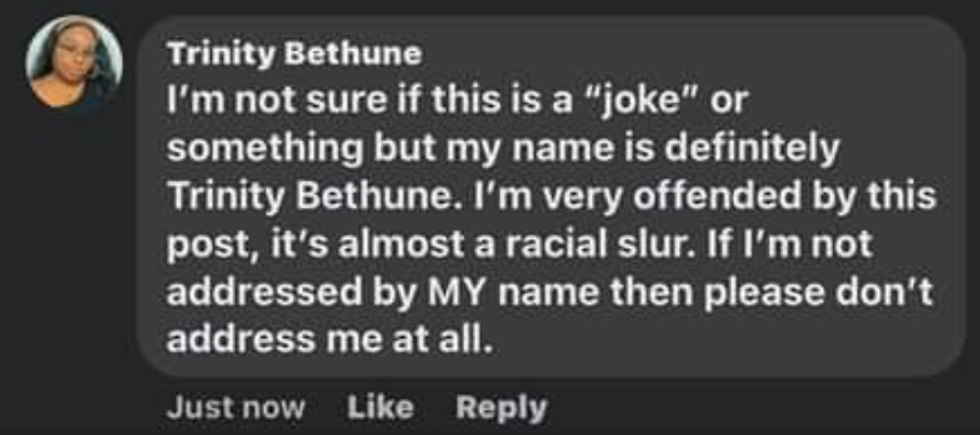Click the last line "address me at all."
Image resolution: width=980 pixels, height=435 pixels.
click(x=329, y=341)
